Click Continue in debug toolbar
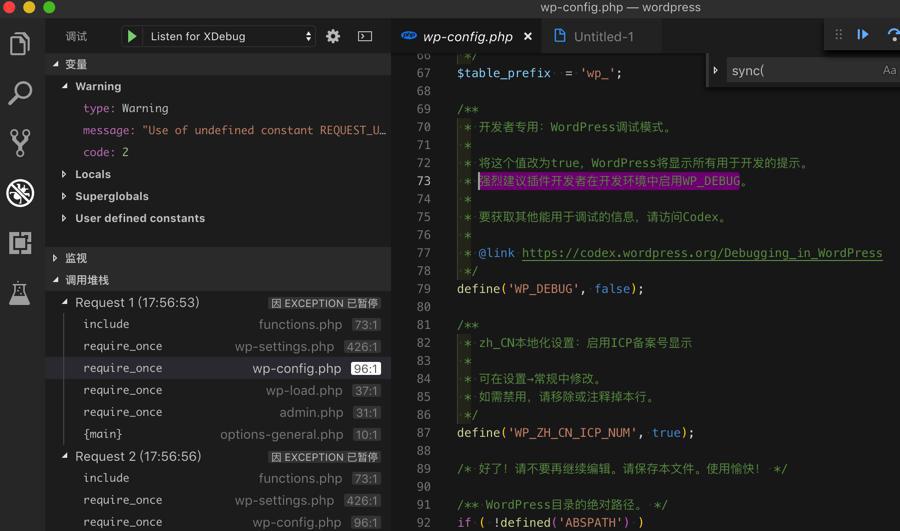 click(x=863, y=34)
